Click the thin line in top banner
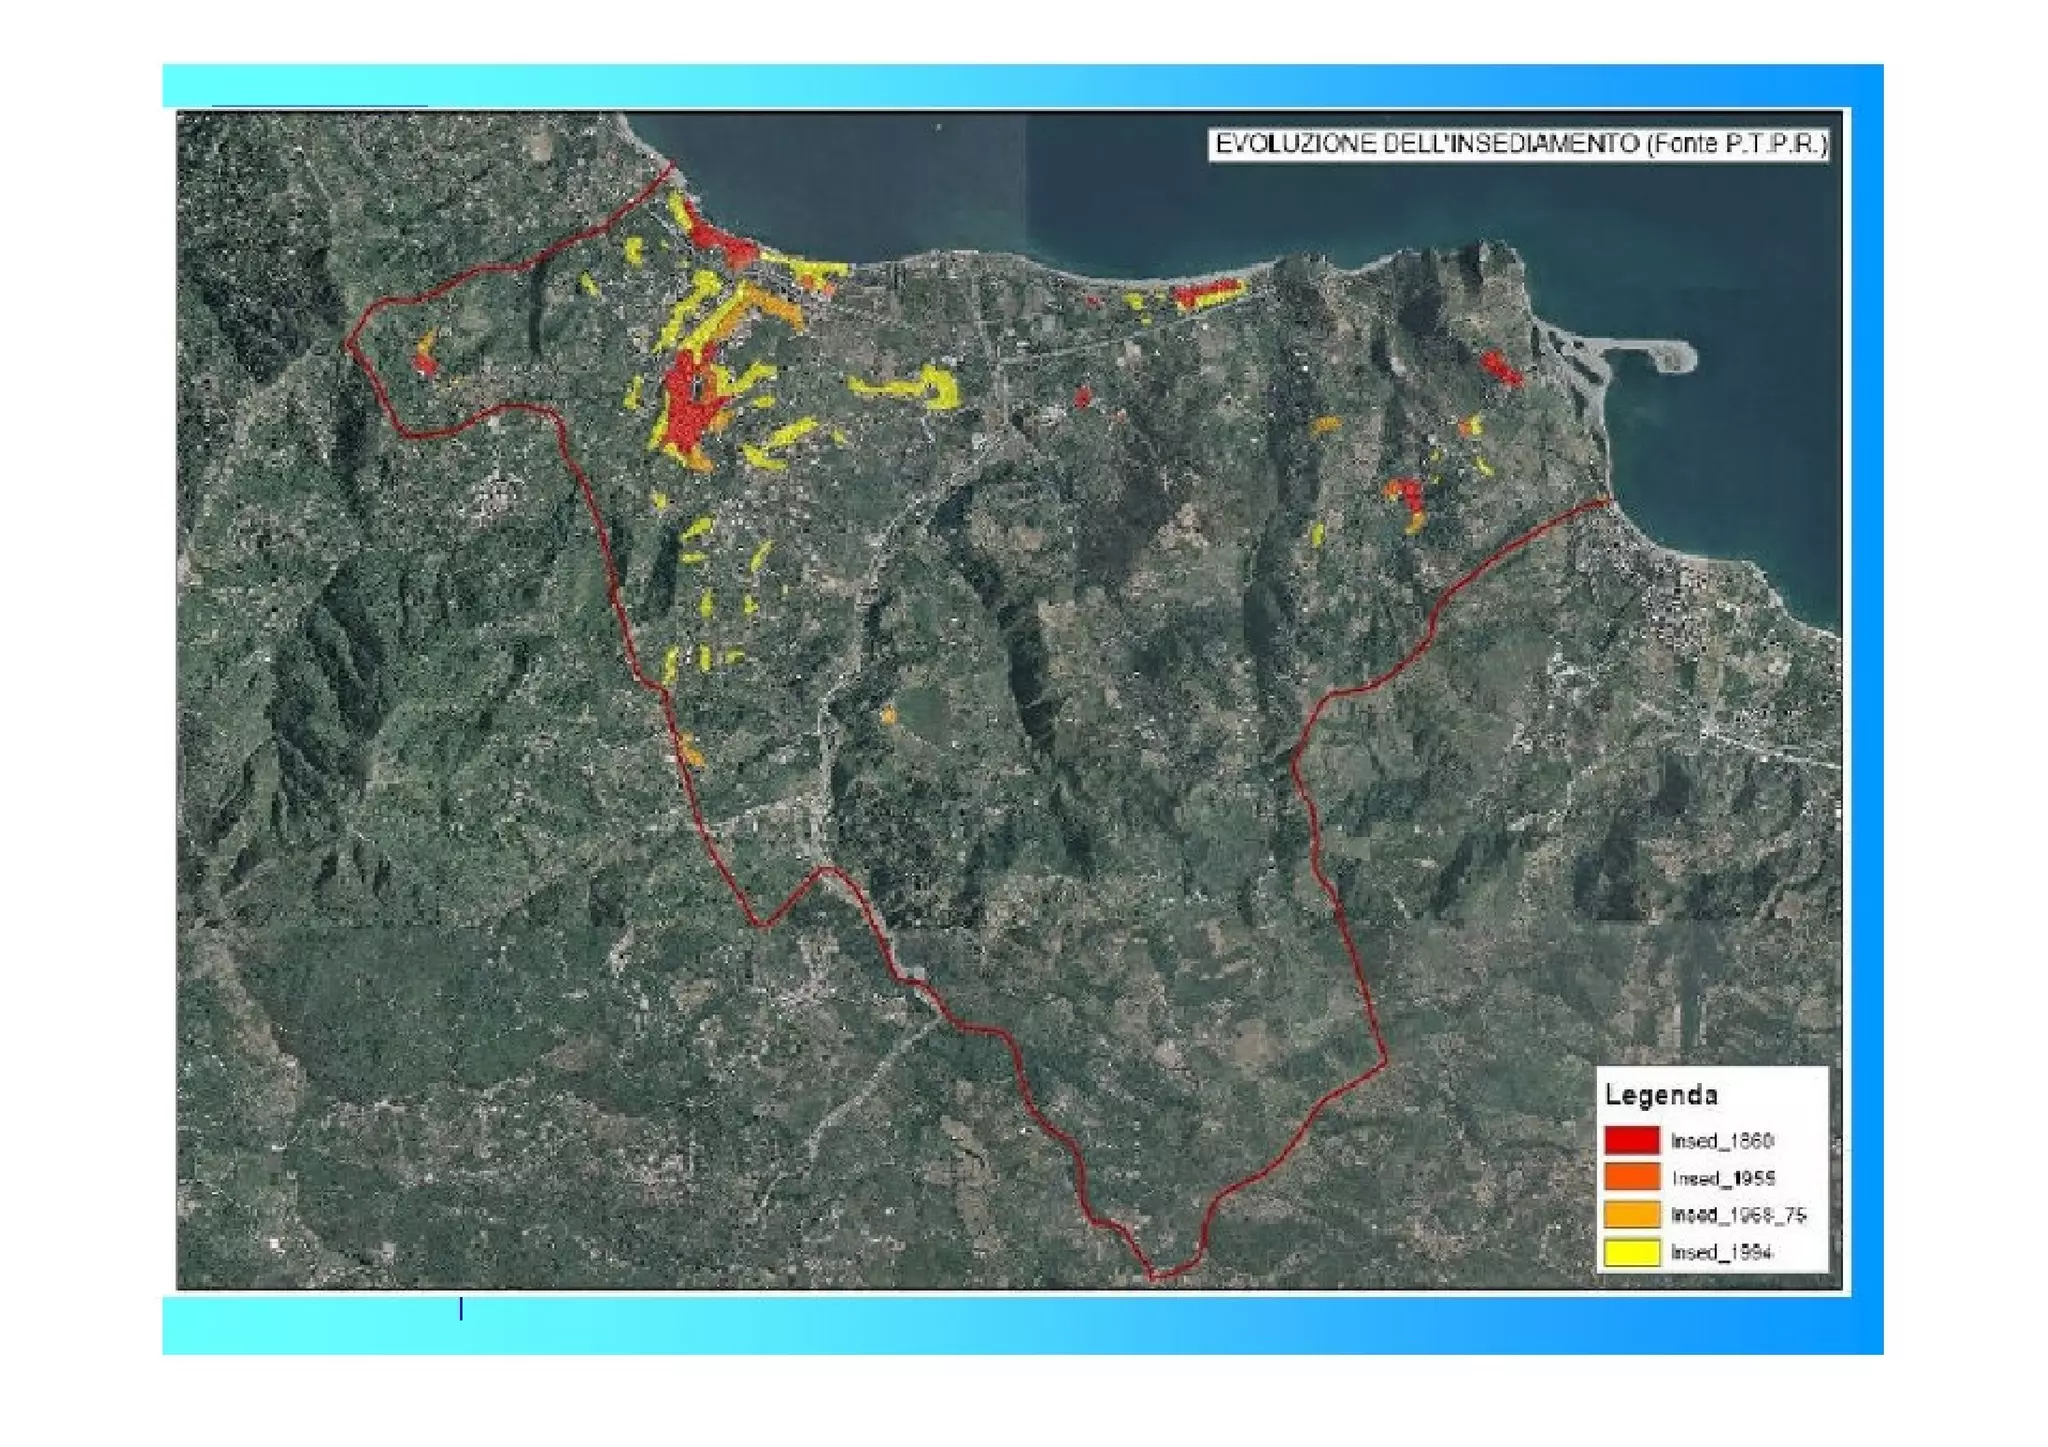This screenshot has width=2048, height=1447. [x=320, y=104]
